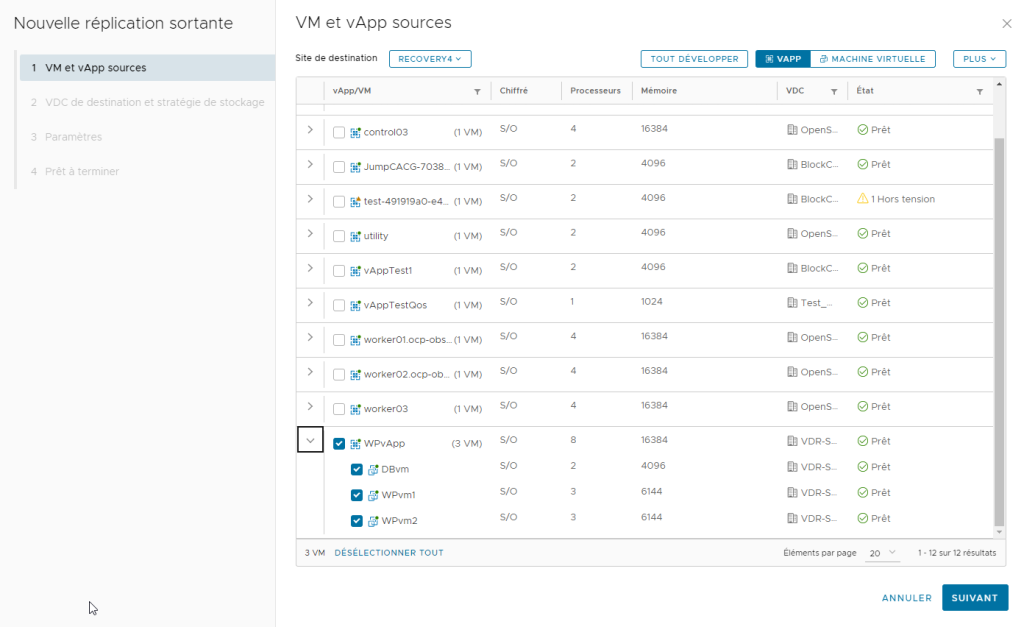1024x627 pixels.
Task: Click the green ready icon in utility row
Action: pyautogui.click(x=862, y=233)
